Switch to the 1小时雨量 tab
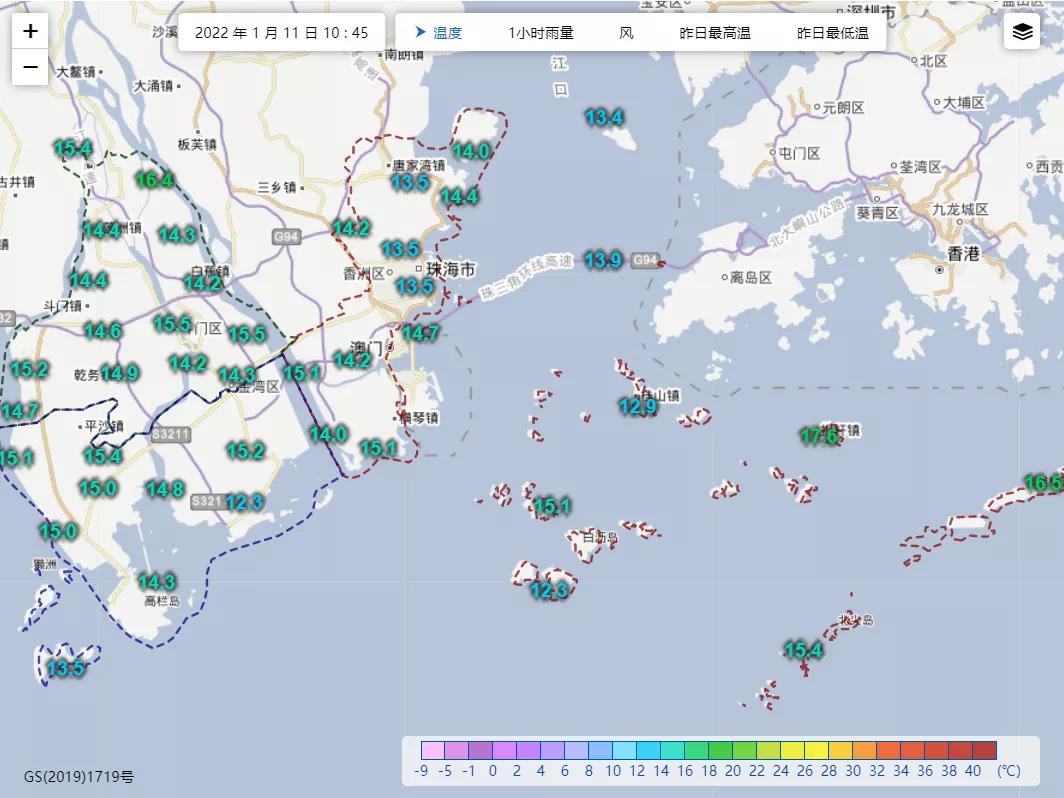Image resolution: width=1064 pixels, height=798 pixels. [x=541, y=33]
